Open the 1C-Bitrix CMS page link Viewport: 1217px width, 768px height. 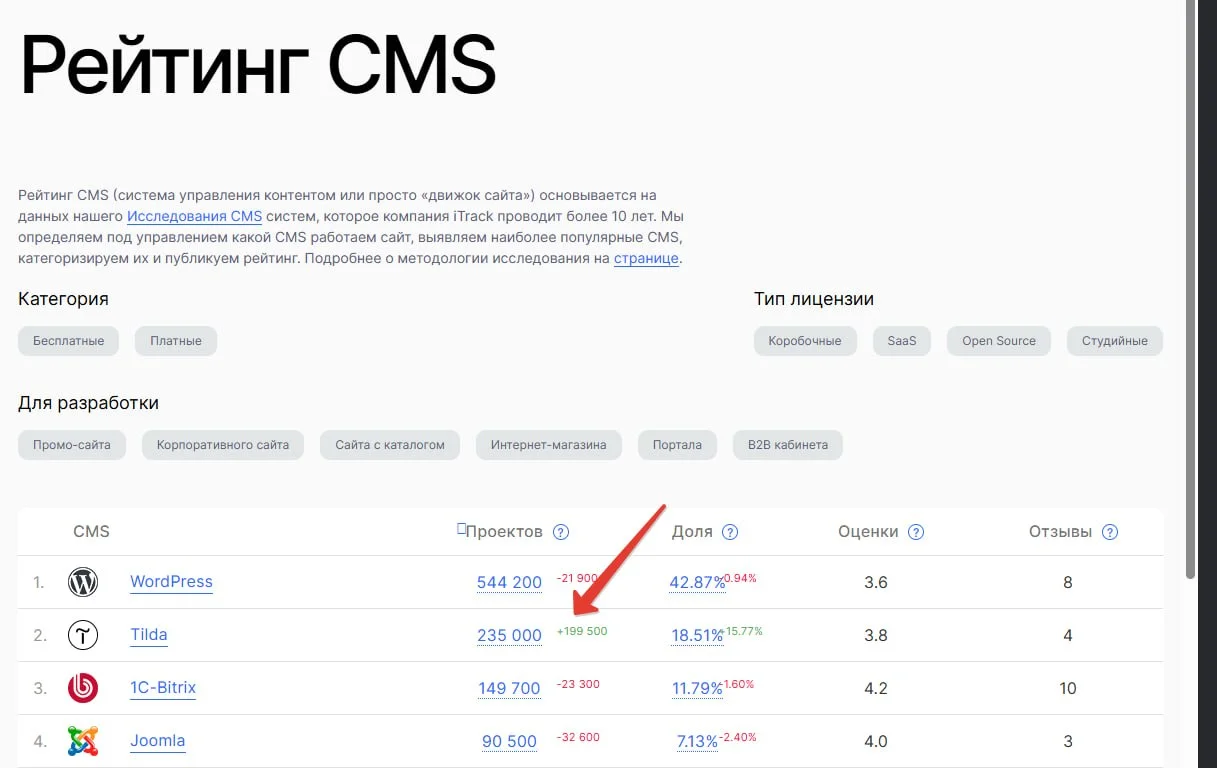click(163, 688)
